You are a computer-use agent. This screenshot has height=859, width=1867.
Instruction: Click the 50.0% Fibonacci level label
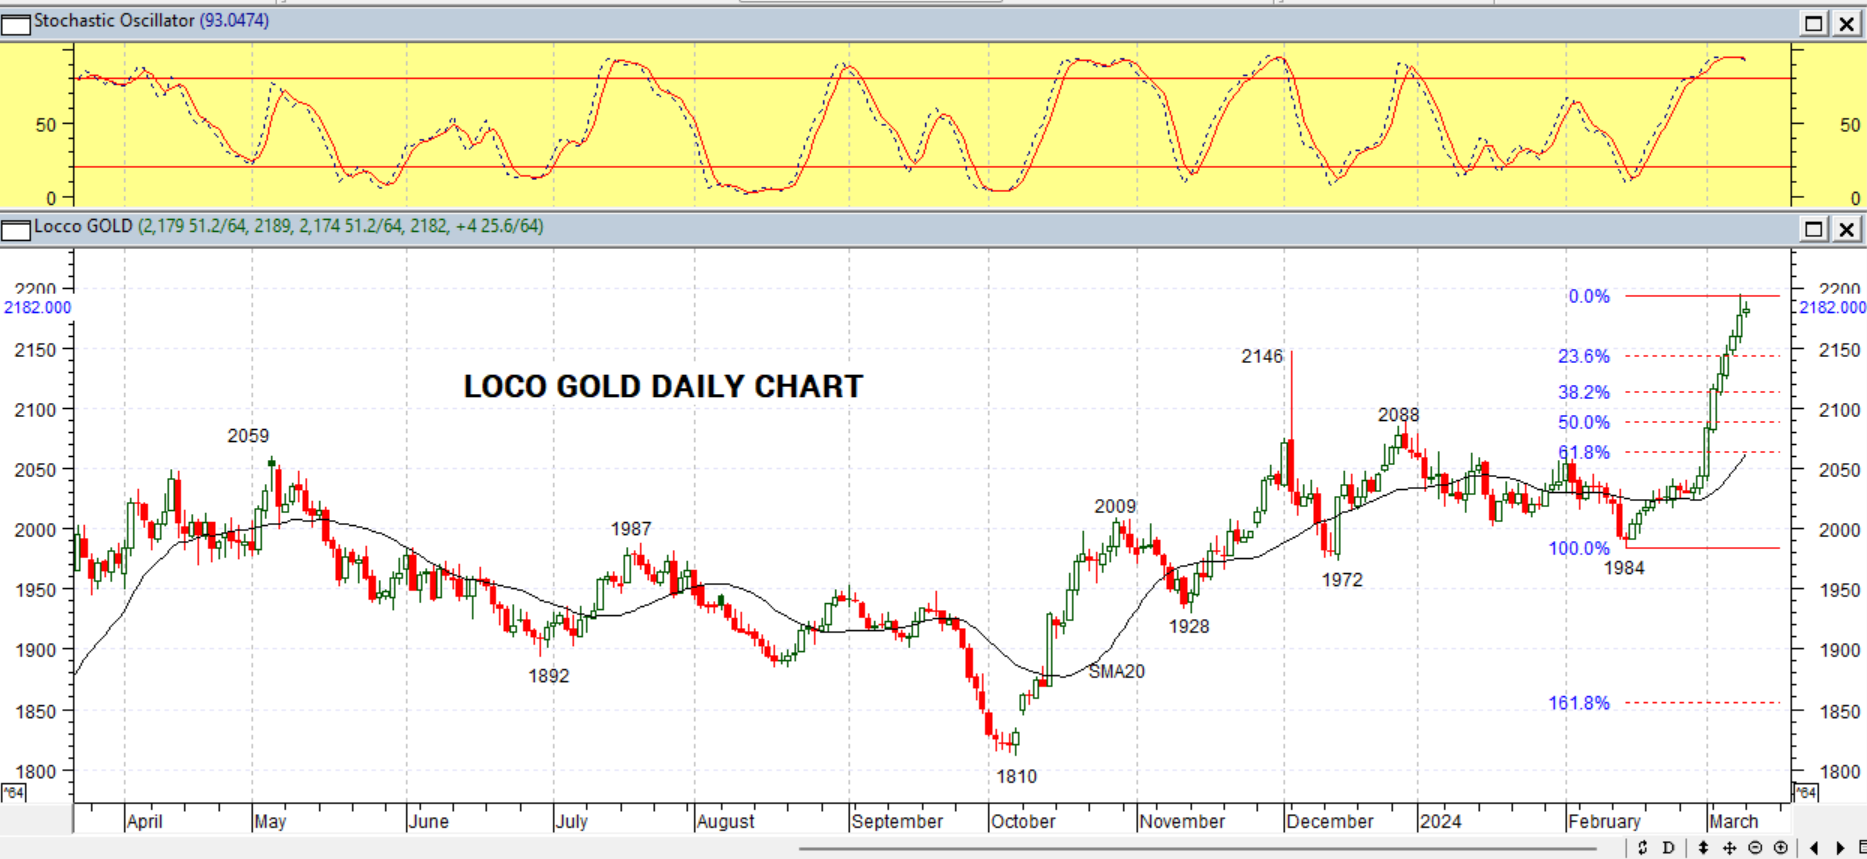click(1584, 422)
